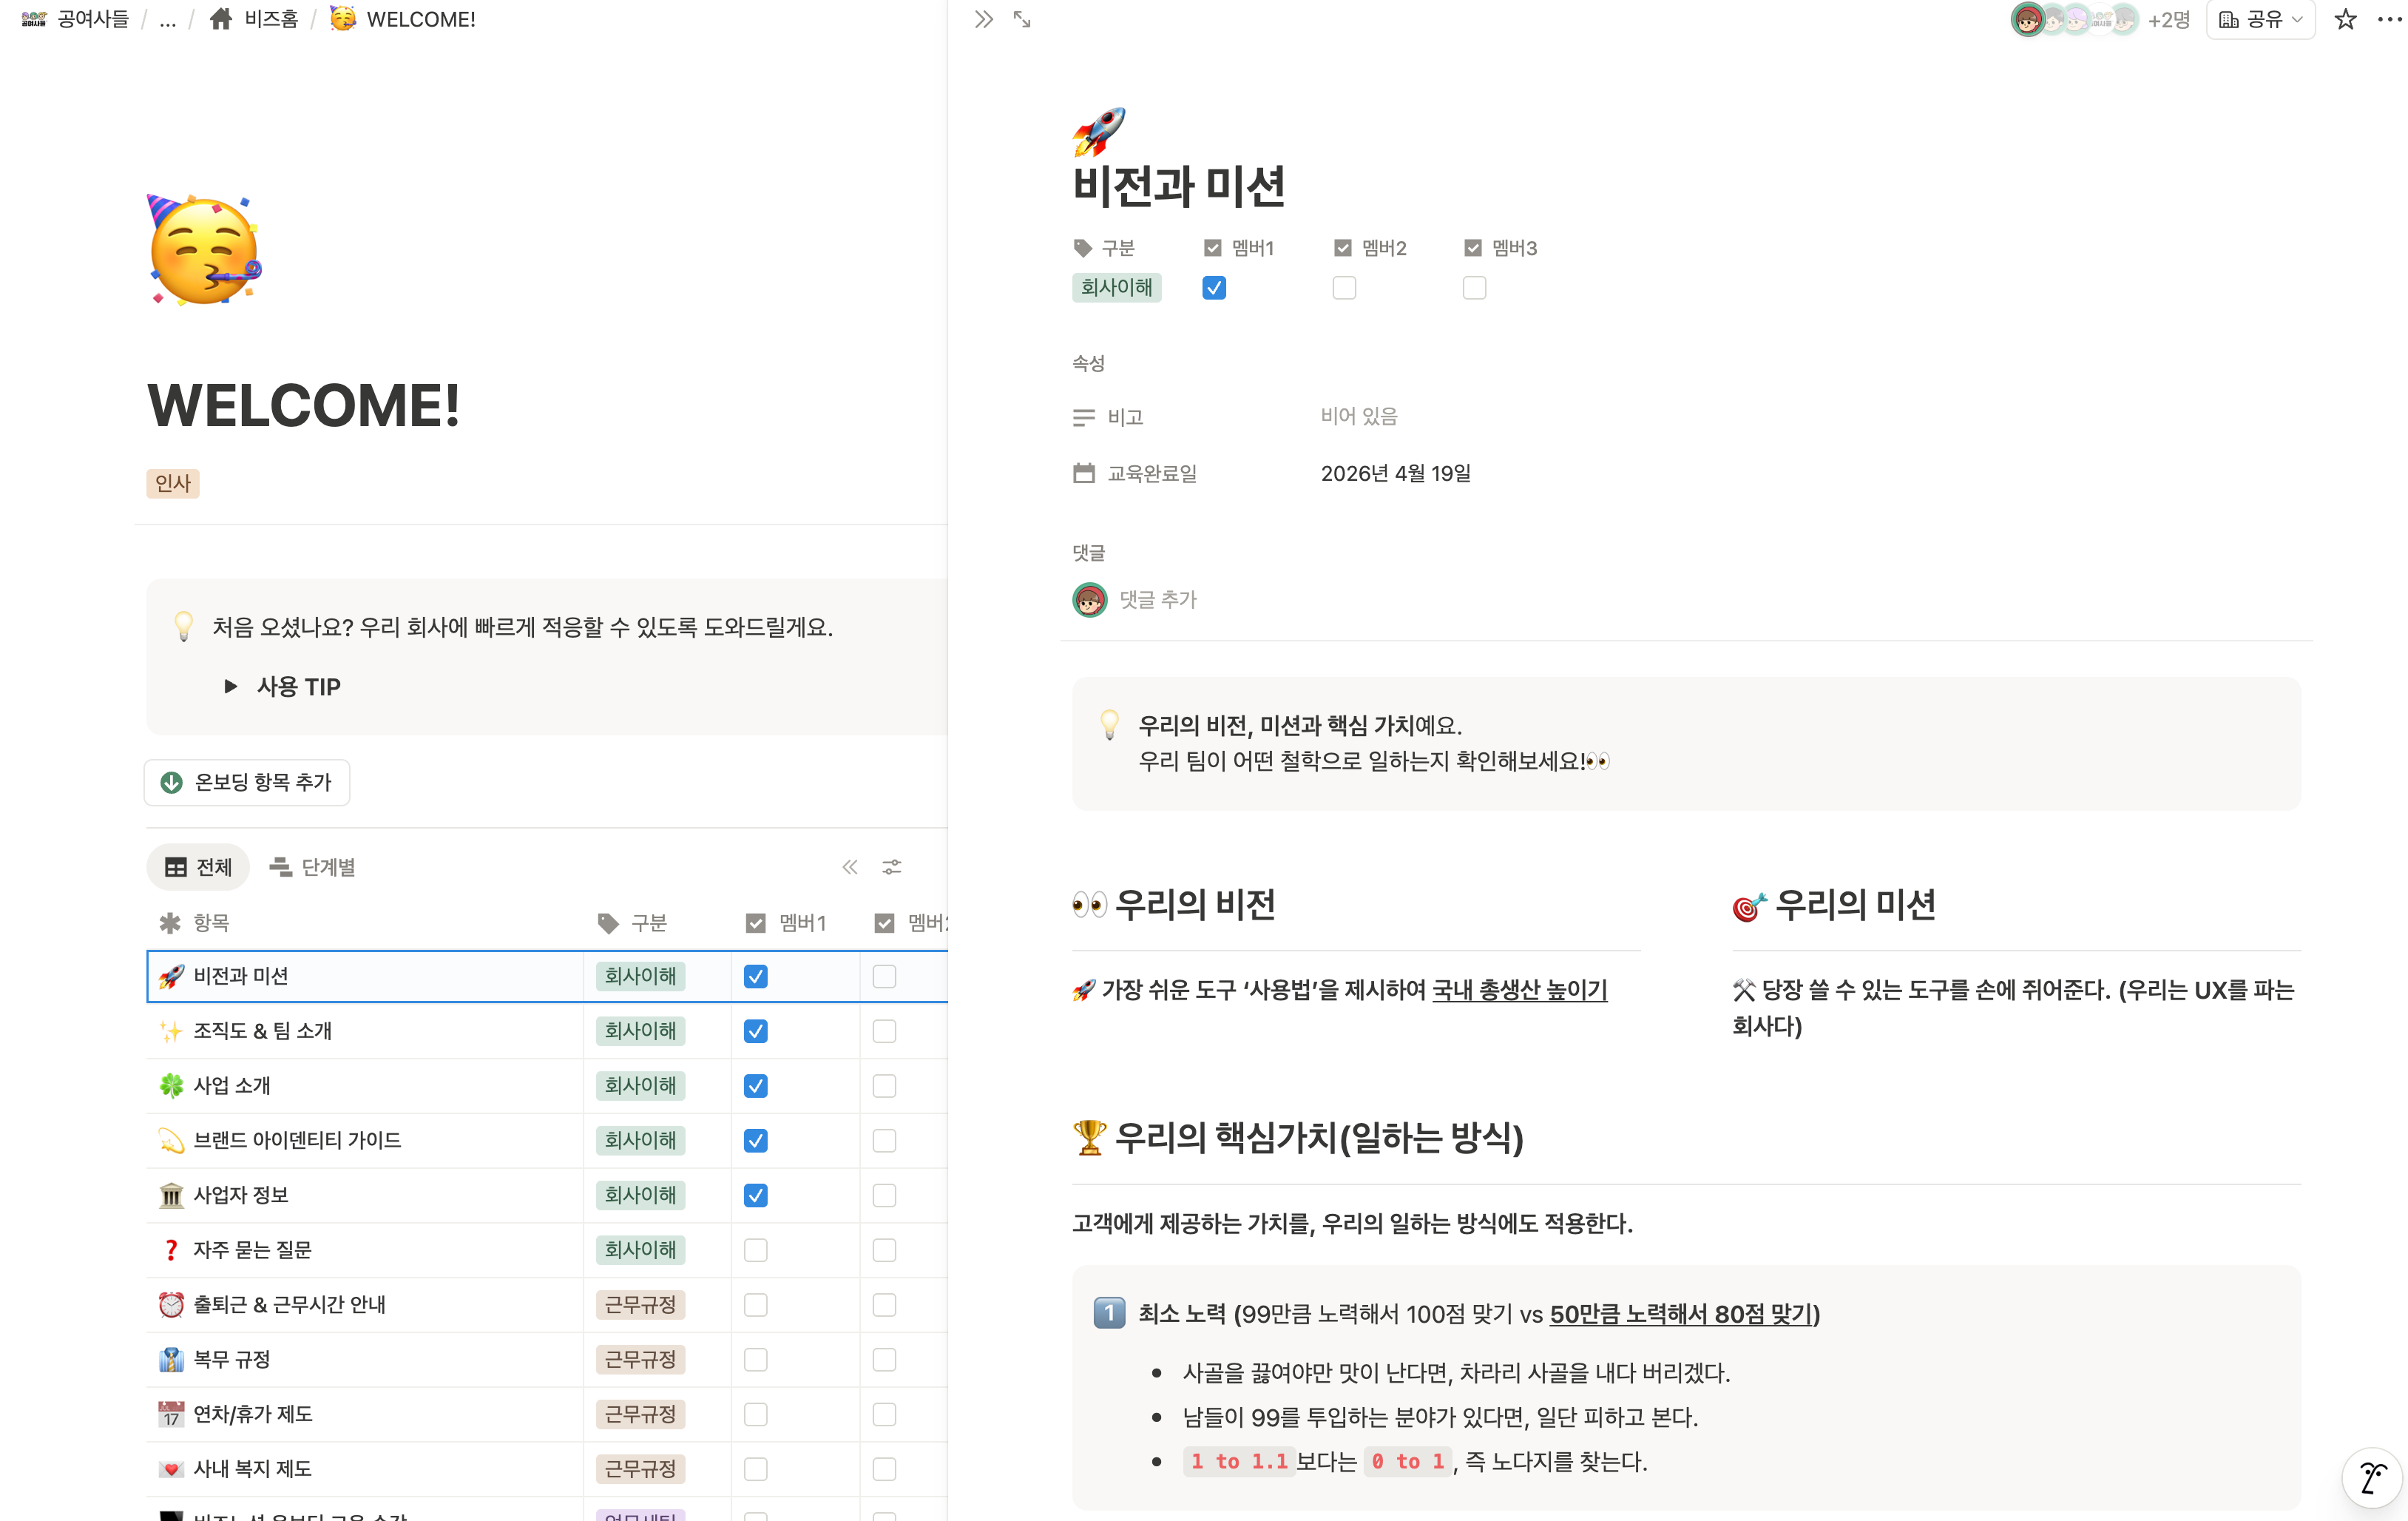Open the page in full-page view

[x=1021, y=19]
